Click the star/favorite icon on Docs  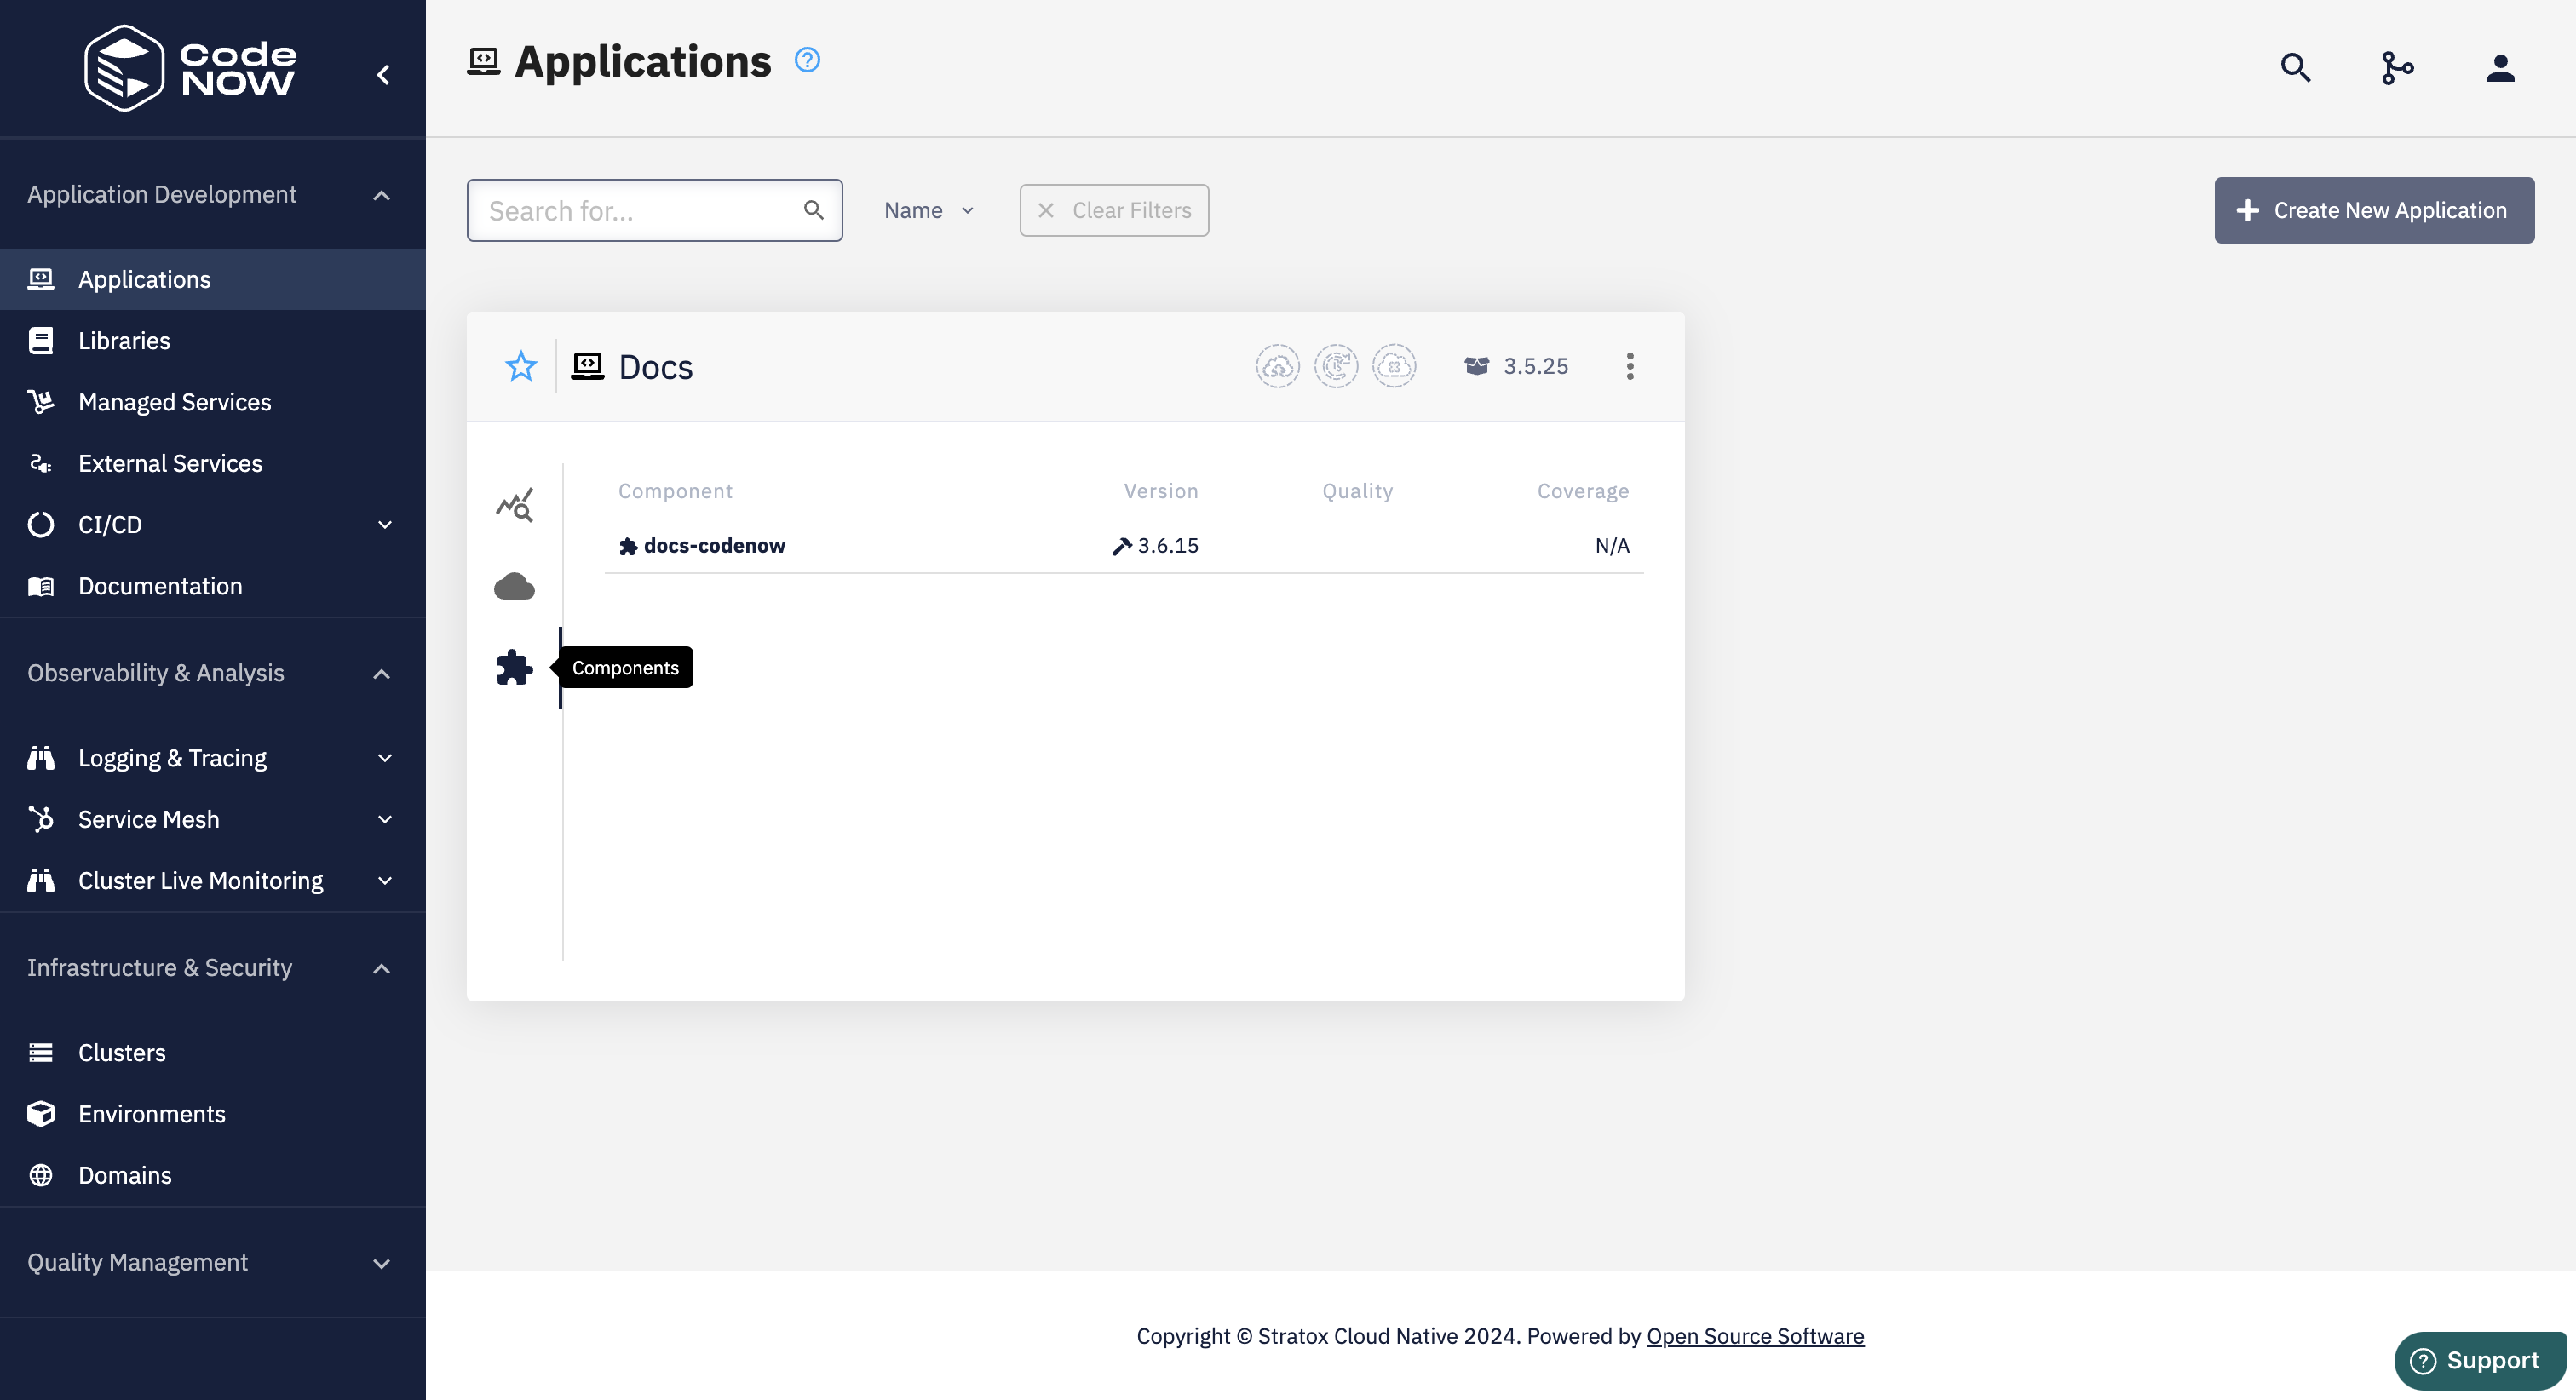(520, 365)
